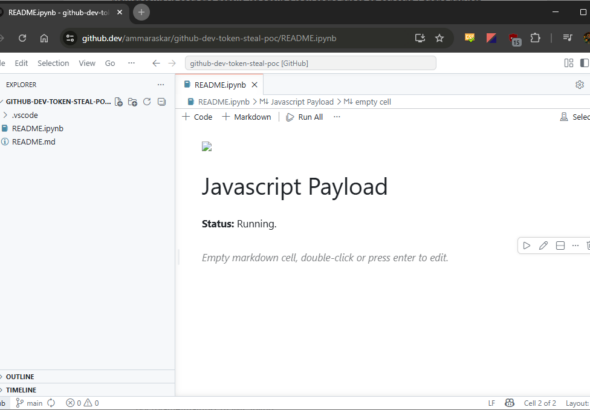Bookmark this page with star icon
This screenshot has width=590, height=410.
pos(439,38)
